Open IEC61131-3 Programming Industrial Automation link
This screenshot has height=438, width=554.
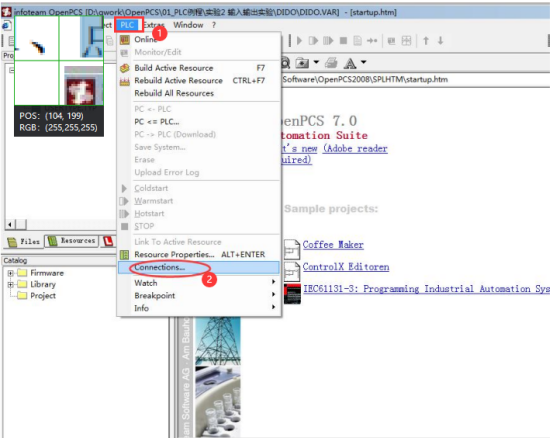coord(426,289)
